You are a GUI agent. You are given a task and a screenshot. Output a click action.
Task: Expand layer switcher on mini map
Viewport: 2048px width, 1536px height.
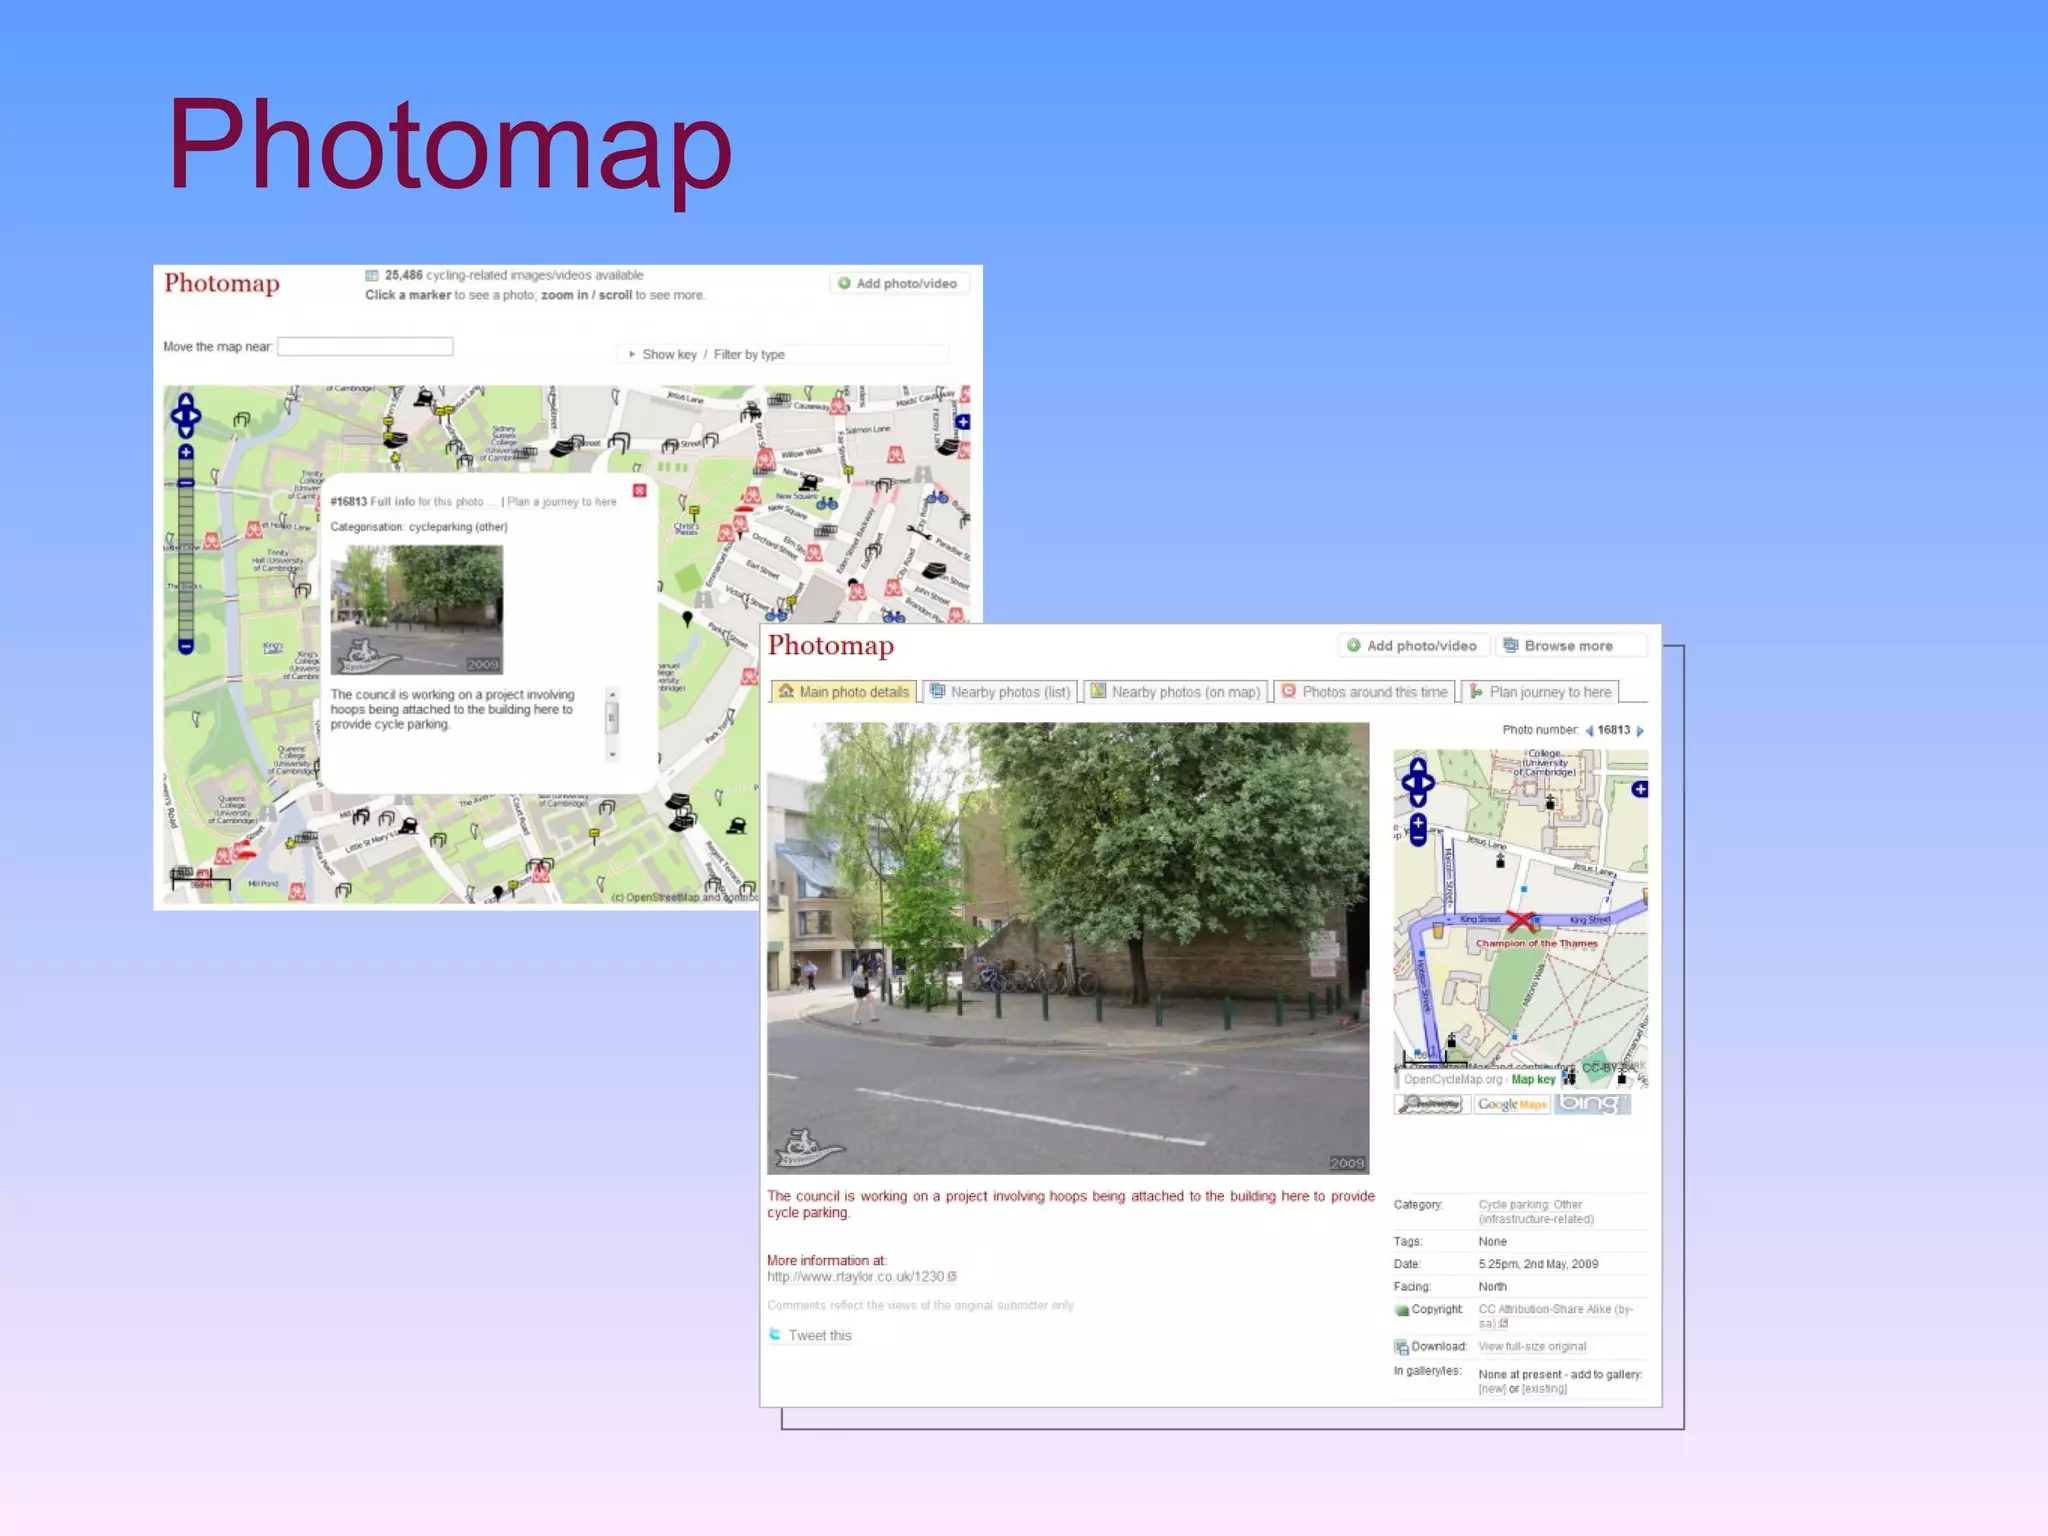[1640, 790]
